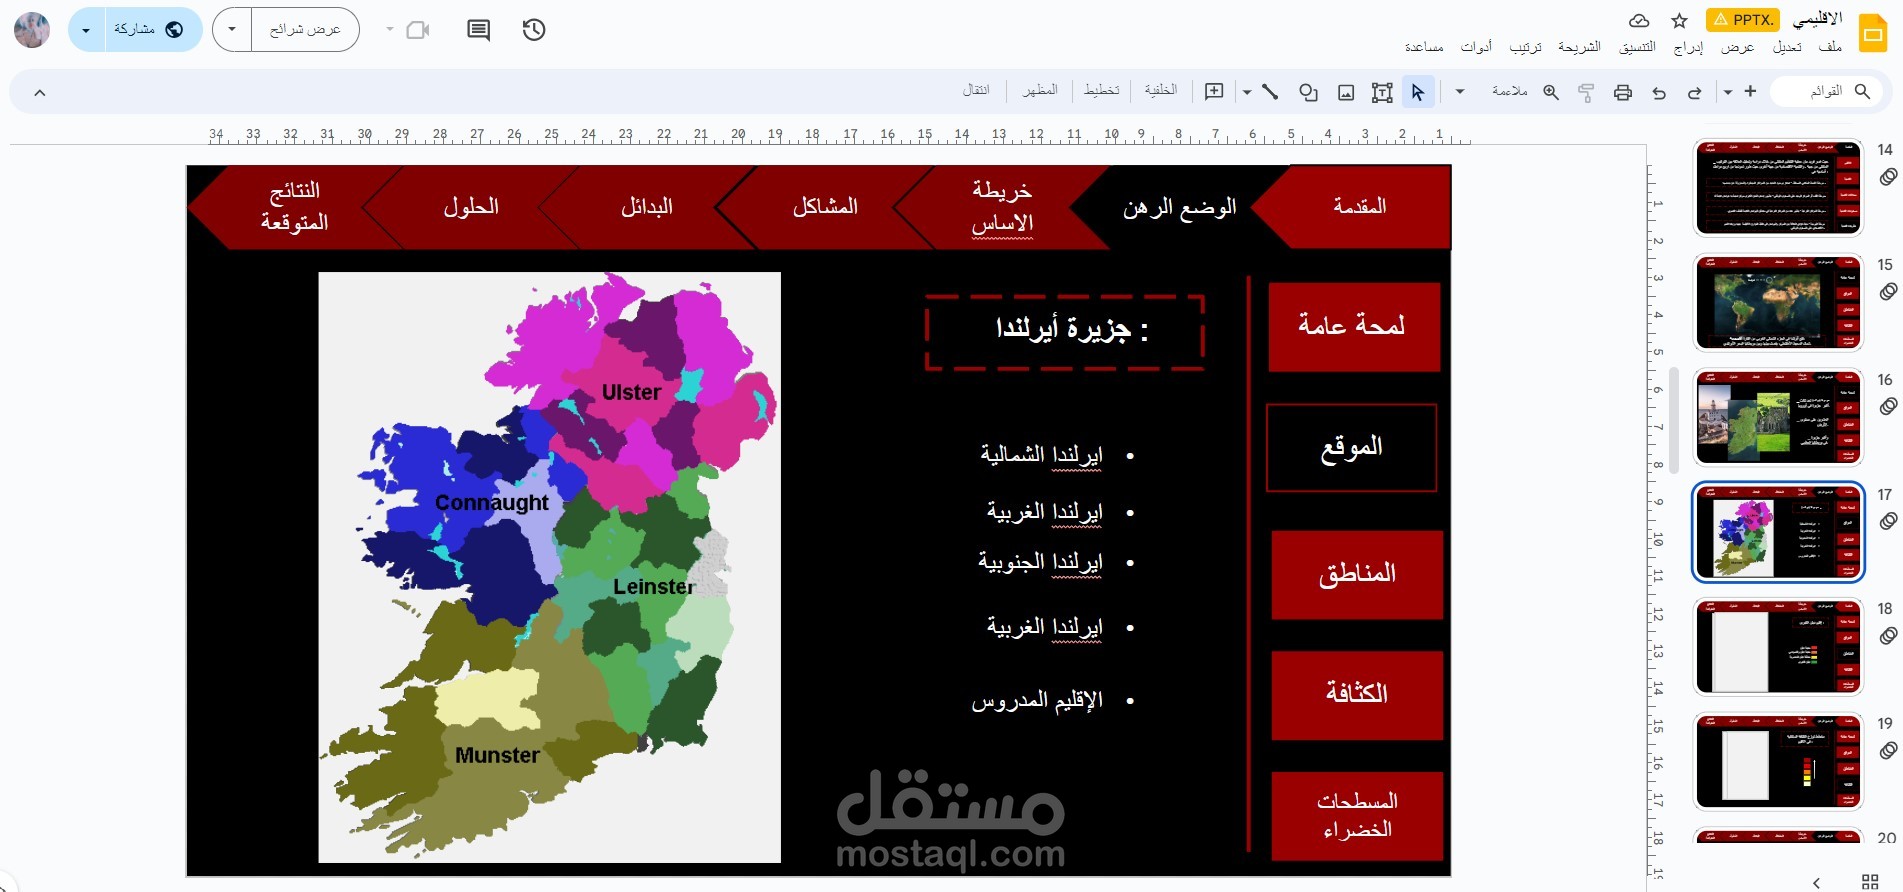
Task: Open the التنسيق menu
Action: pos(1638,47)
